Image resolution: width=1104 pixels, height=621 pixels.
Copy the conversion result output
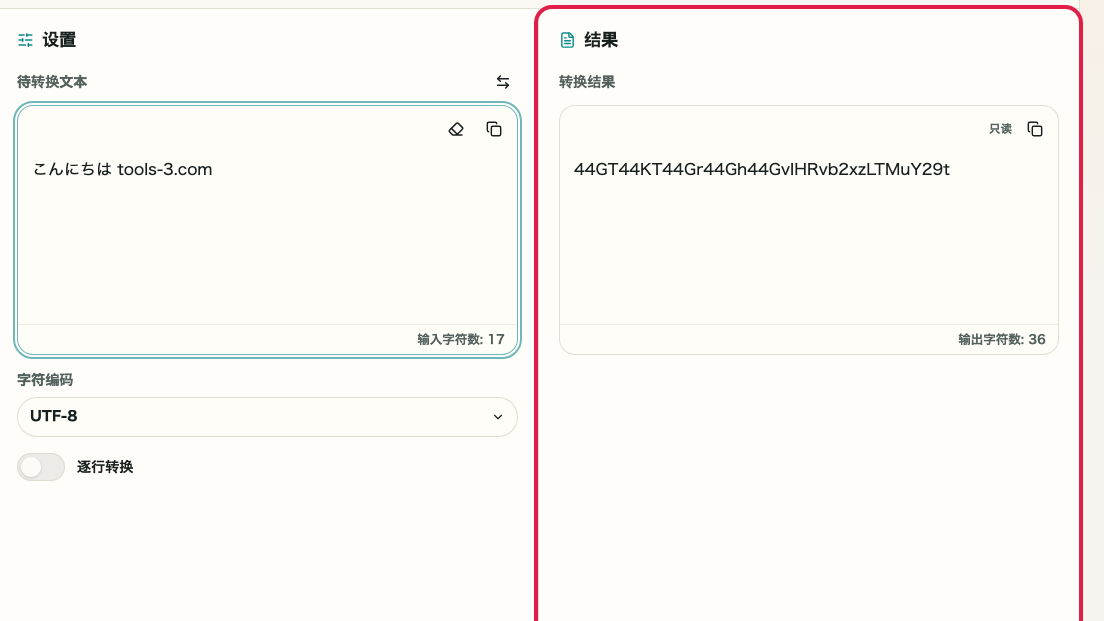1035,130
